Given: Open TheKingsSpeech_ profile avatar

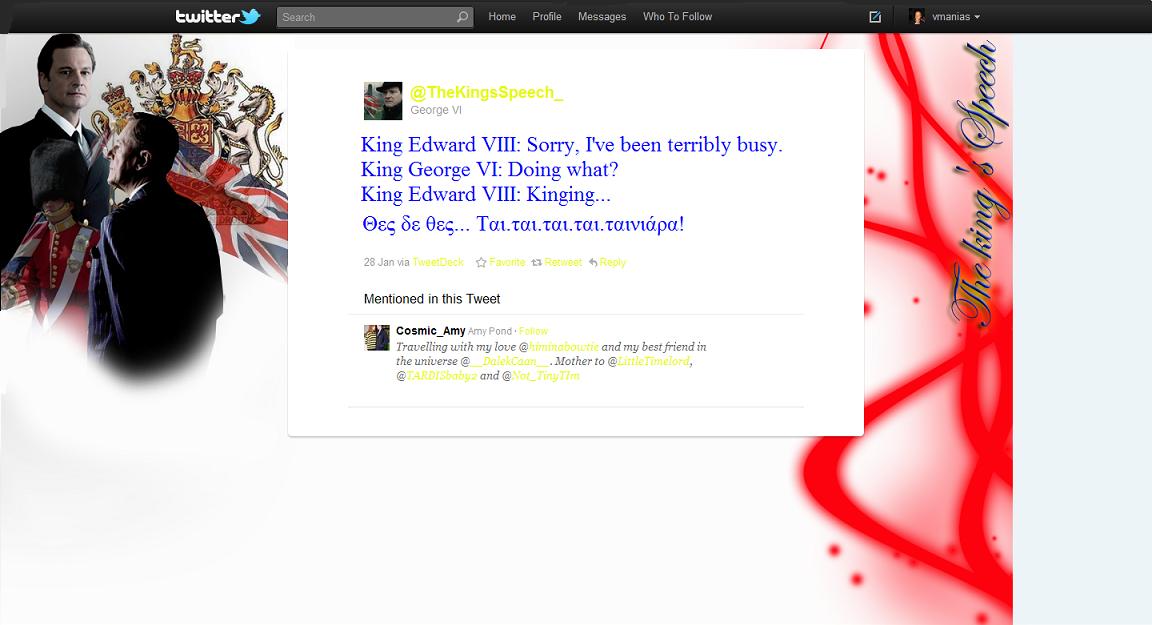Looking at the screenshot, I should [x=383, y=101].
